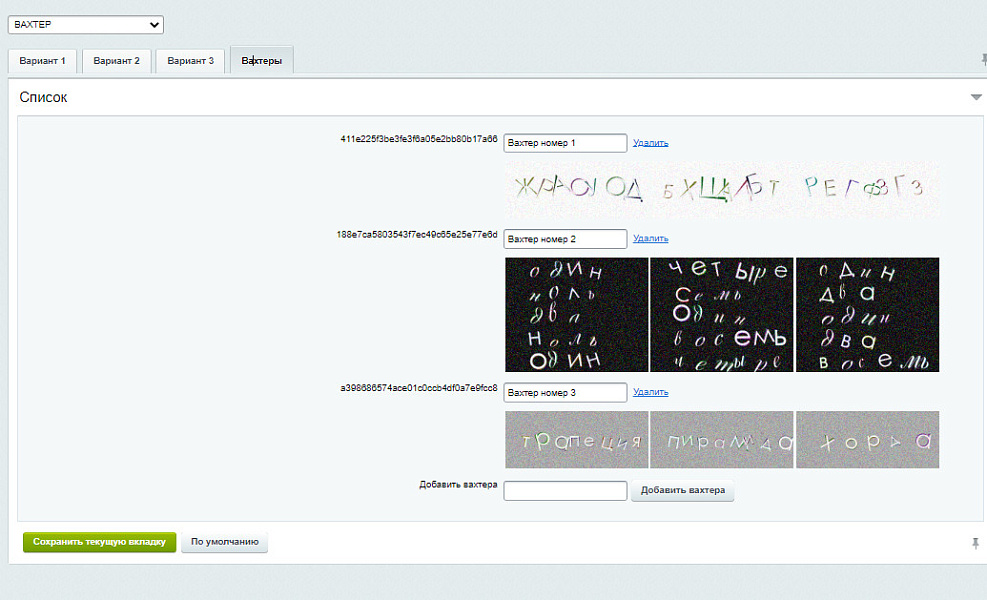Screen dimensions: 987x600
Task: Focus the Вахтер номер 2 name field
Action: 565,239
